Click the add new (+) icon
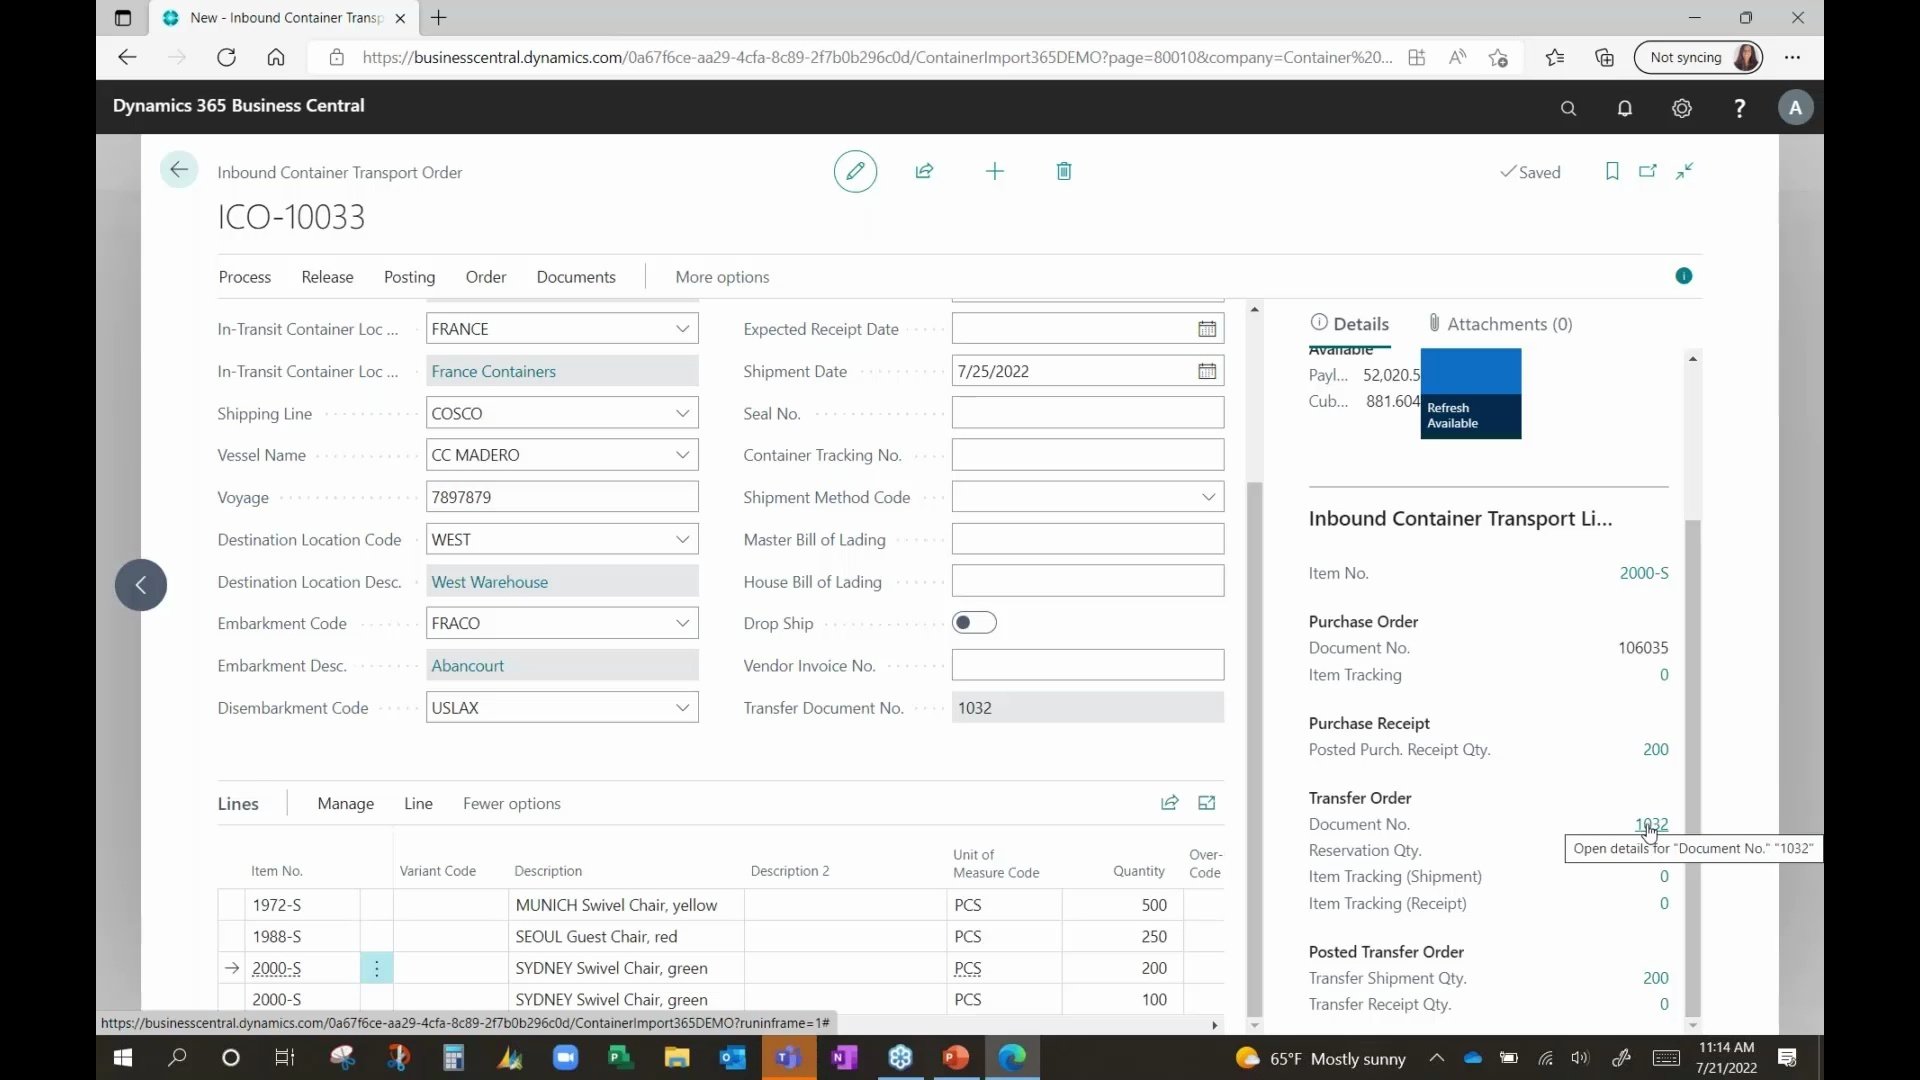1920x1080 pixels. [x=994, y=171]
